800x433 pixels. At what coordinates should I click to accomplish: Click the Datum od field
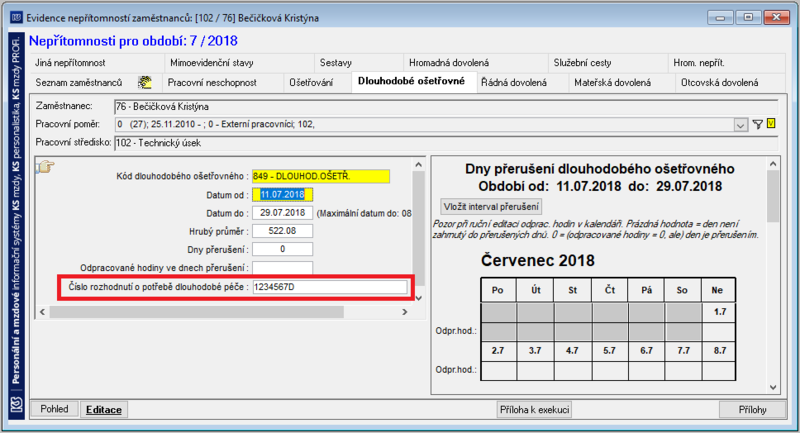pyautogui.click(x=282, y=195)
